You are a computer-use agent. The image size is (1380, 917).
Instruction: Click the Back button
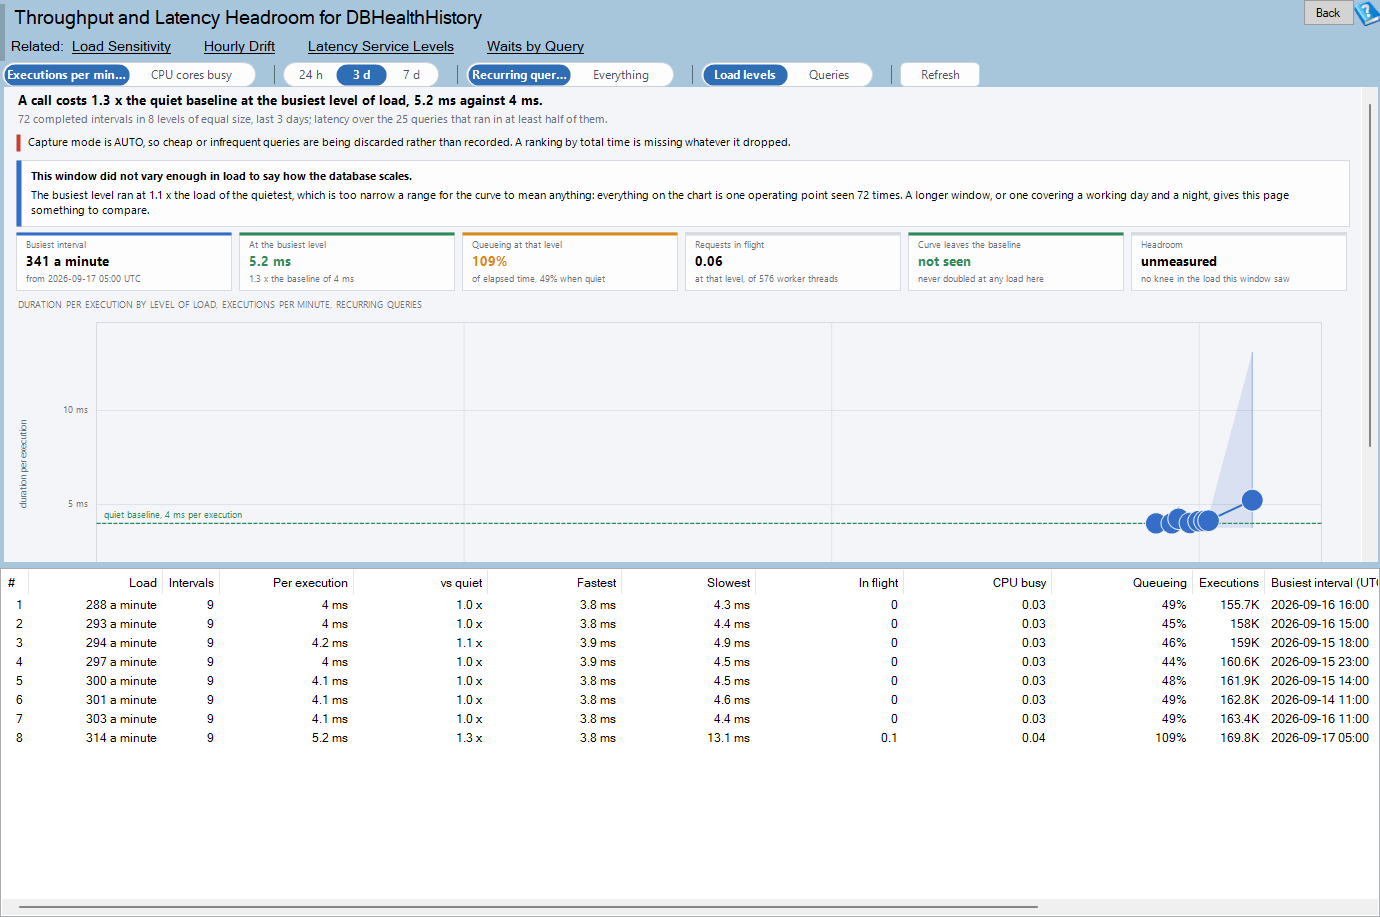coord(1328,13)
